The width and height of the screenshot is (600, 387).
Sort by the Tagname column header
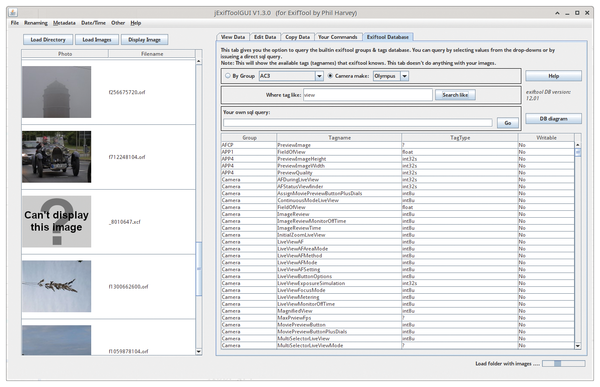tap(339, 137)
